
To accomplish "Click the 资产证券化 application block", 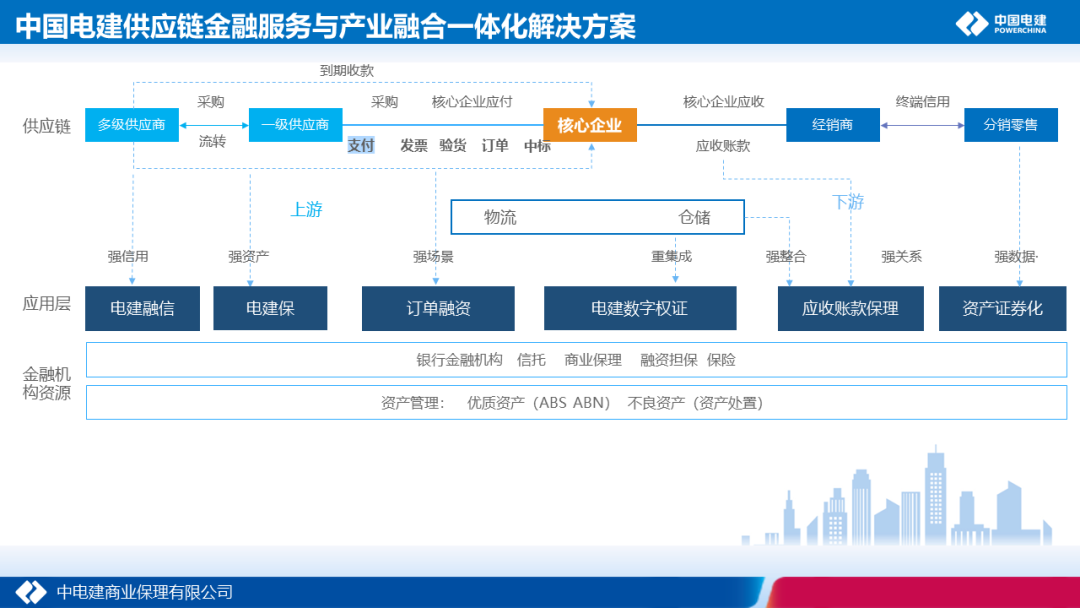I will [1002, 308].
